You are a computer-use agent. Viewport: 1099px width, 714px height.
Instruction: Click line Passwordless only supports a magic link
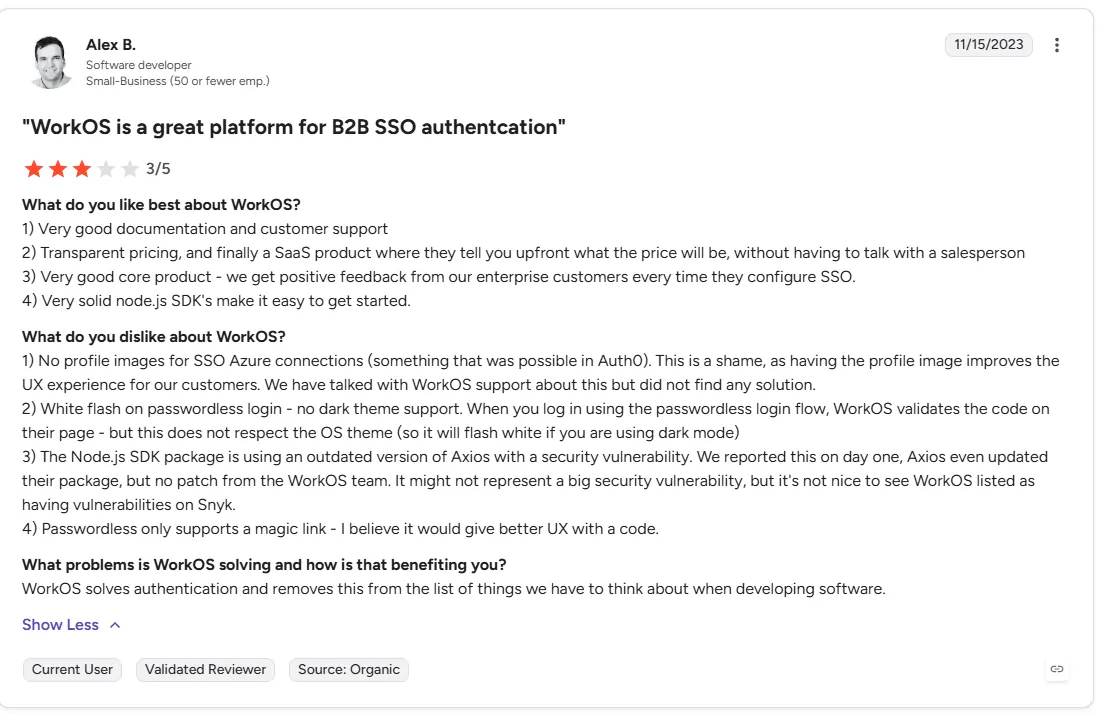341,528
